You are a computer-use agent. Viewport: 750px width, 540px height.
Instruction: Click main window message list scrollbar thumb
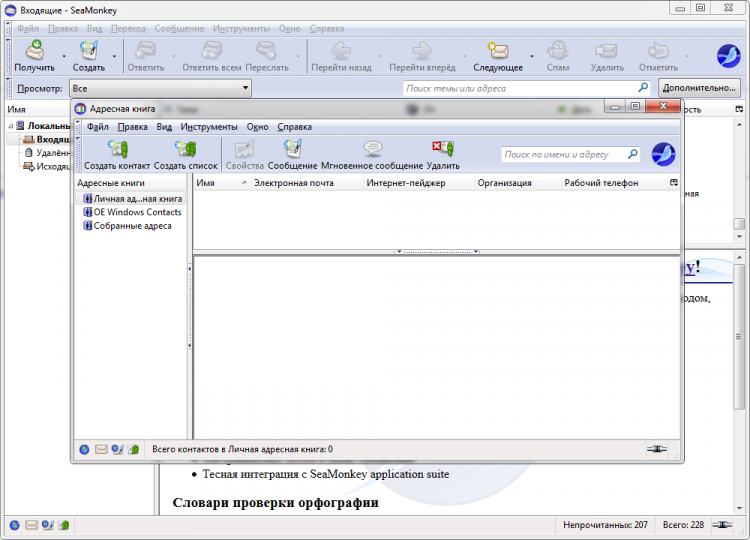point(739,224)
